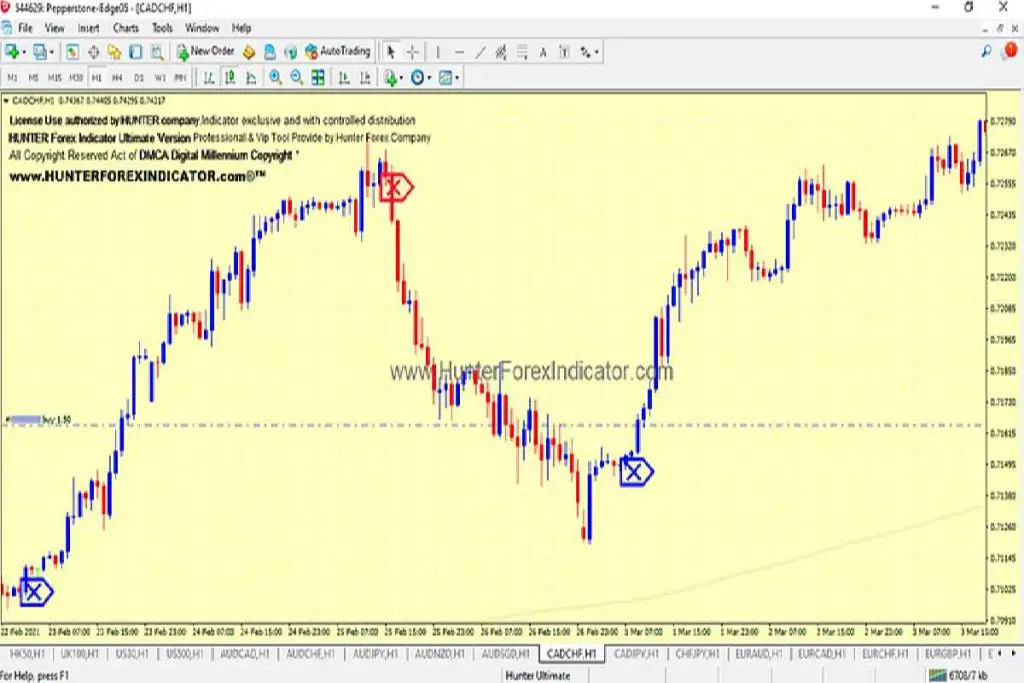Expand the Periods dropdown arrow

[429, 78]
